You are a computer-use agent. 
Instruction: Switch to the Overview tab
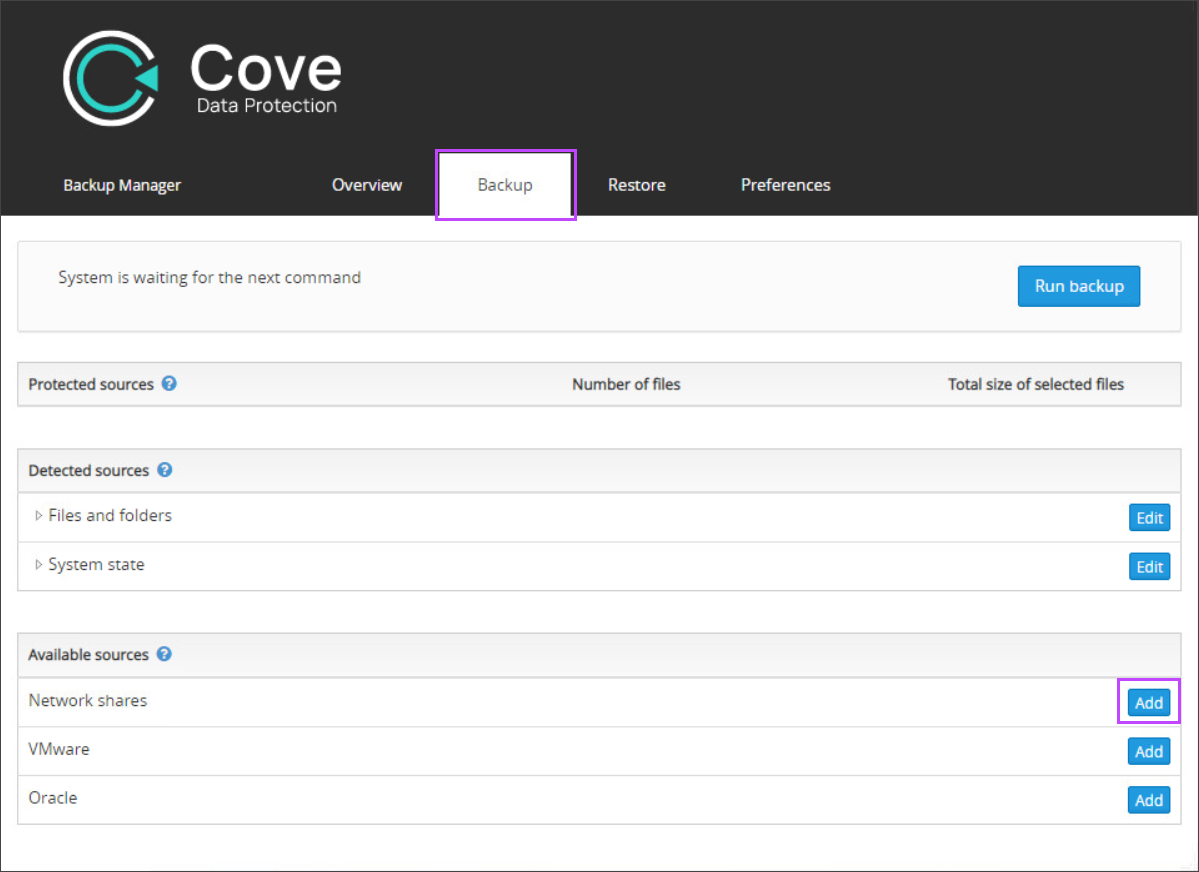click(367, 185)
